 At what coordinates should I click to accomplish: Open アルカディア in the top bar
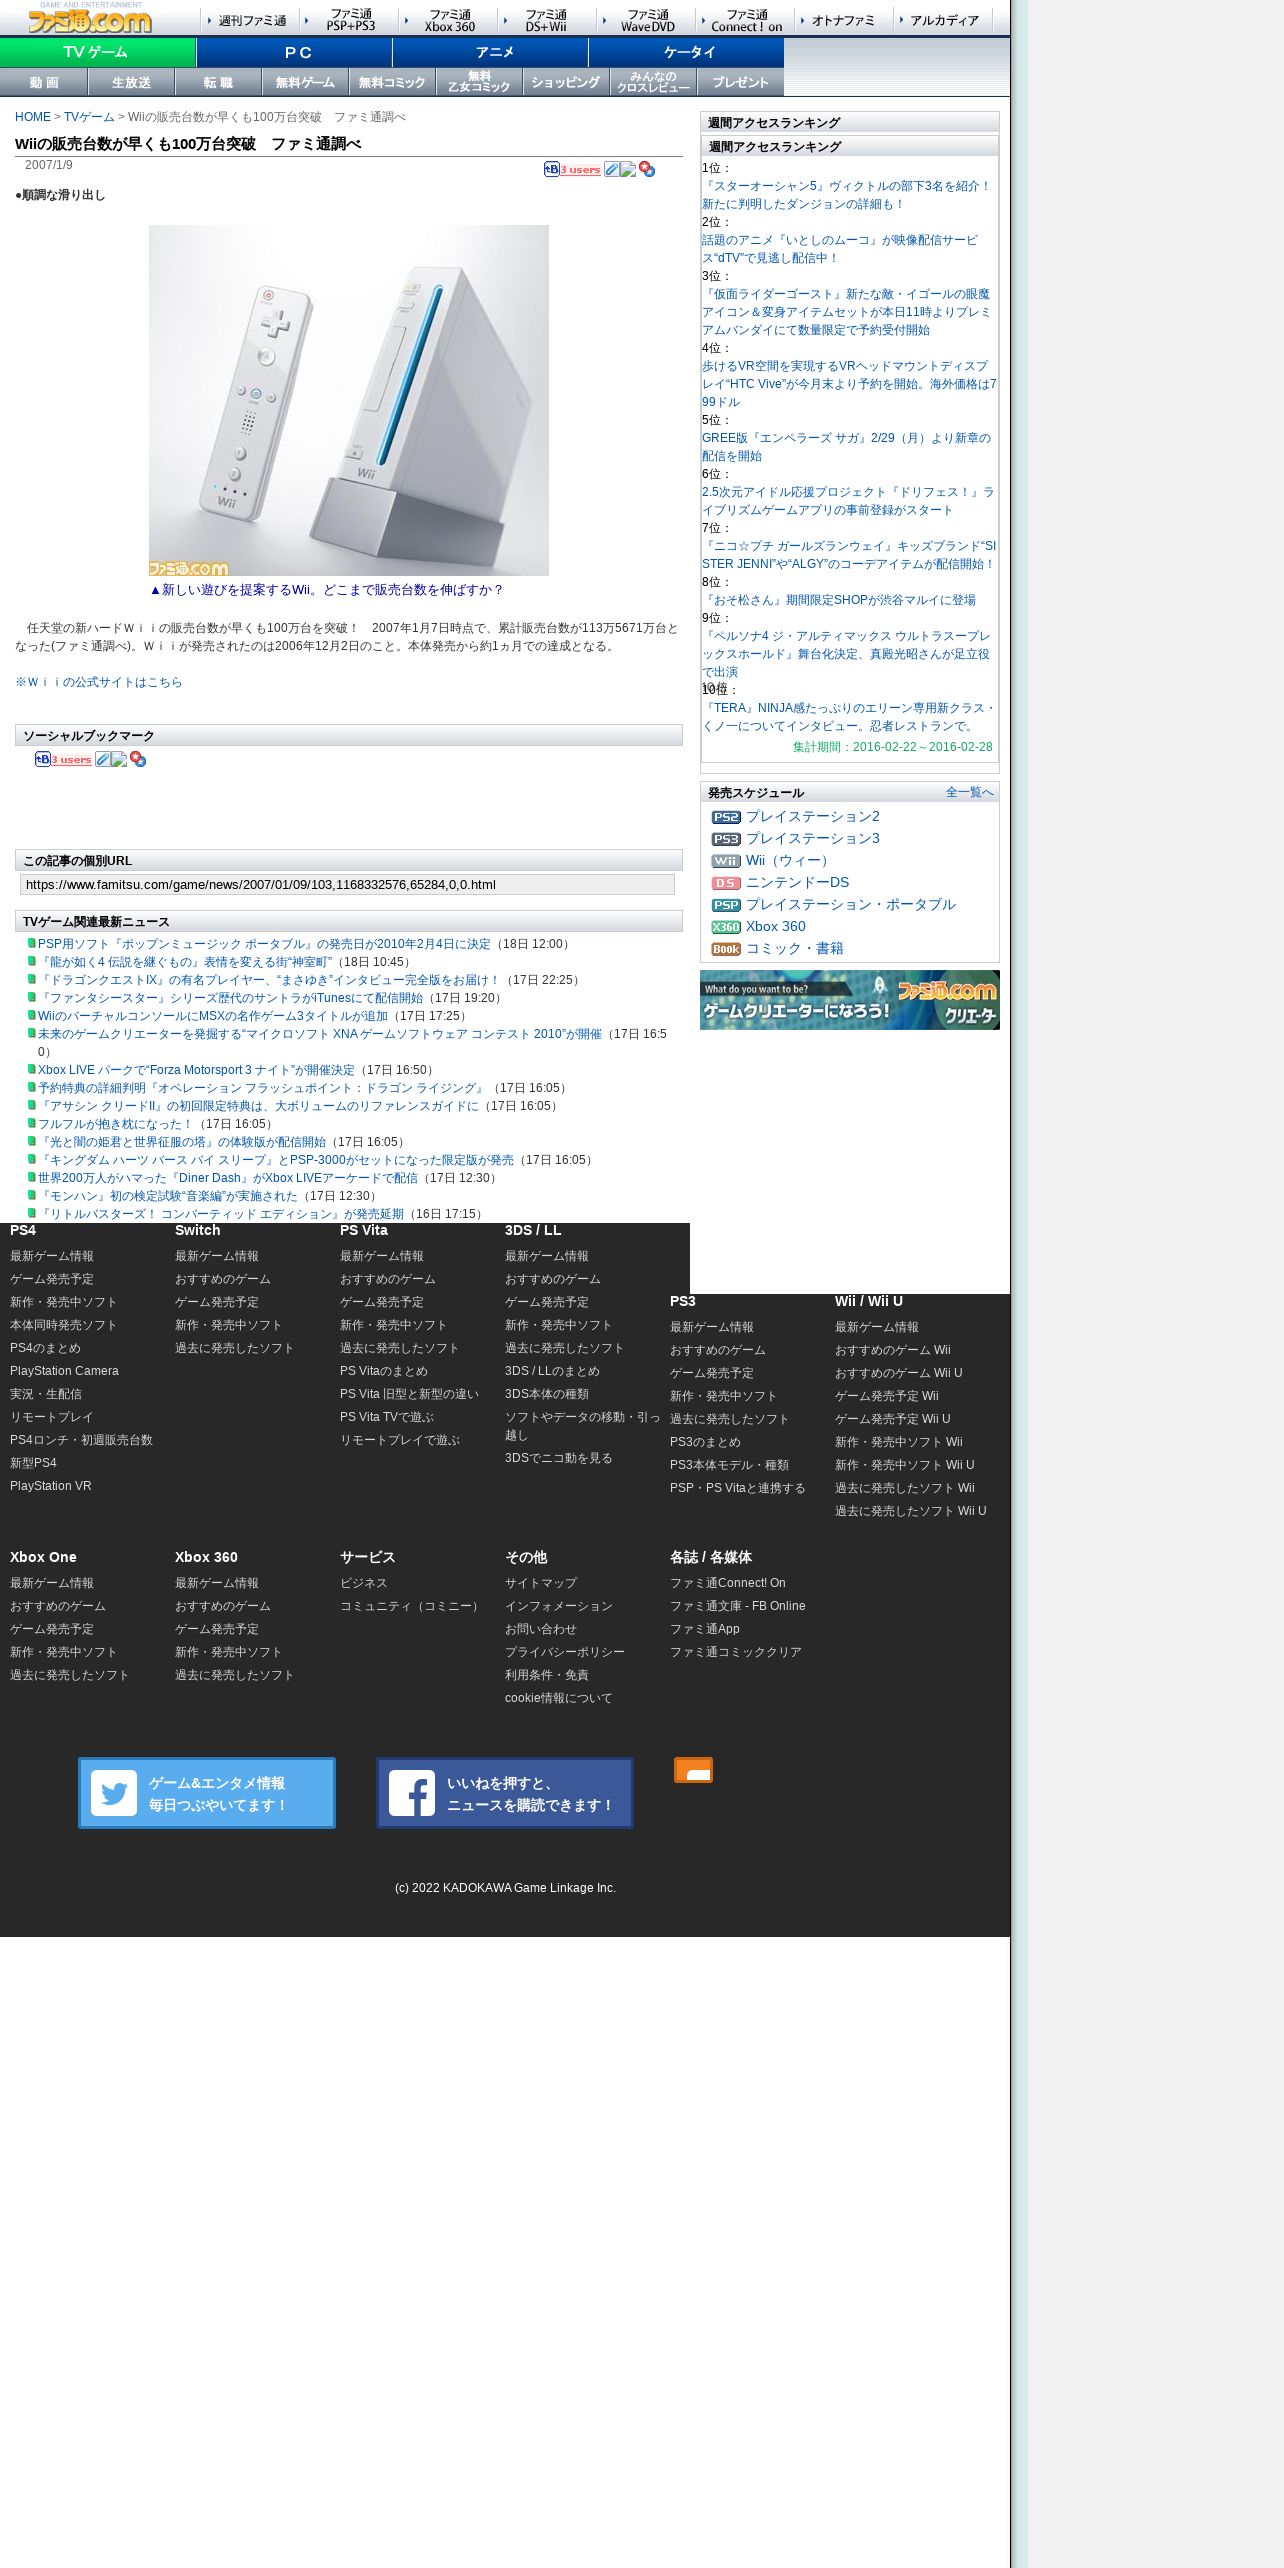pos(944,20)
